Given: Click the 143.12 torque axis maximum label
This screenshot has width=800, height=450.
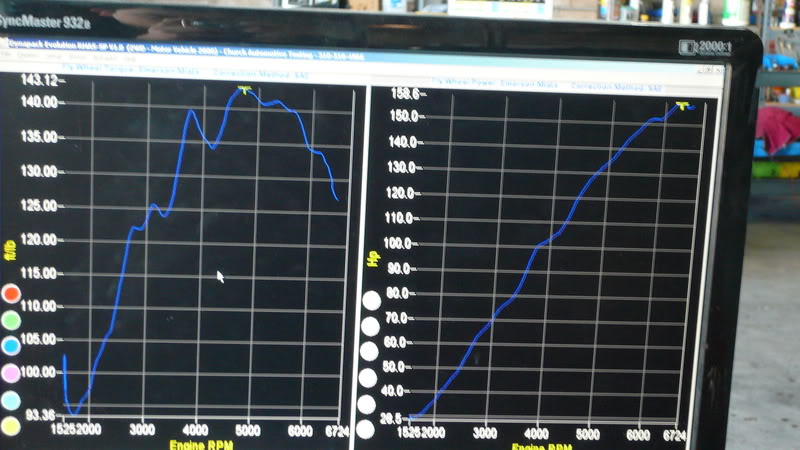Looking at the screenshot, I should [39, 80].
